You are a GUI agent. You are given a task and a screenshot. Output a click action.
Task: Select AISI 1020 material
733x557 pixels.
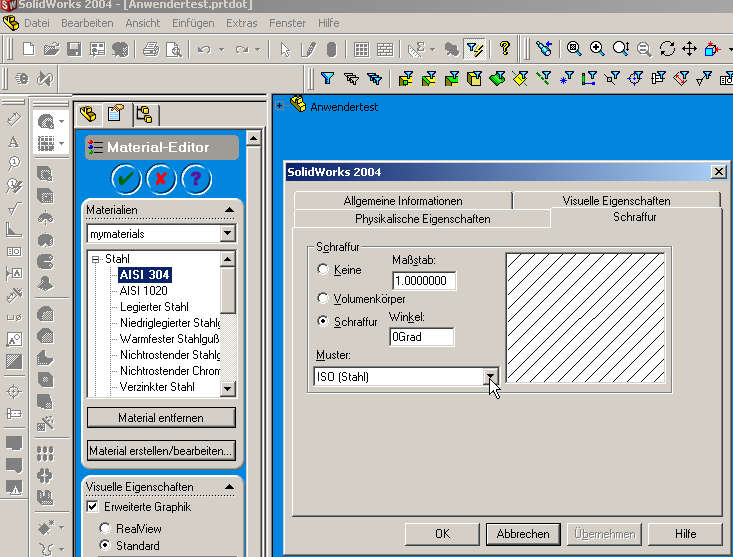coord(144,291)
